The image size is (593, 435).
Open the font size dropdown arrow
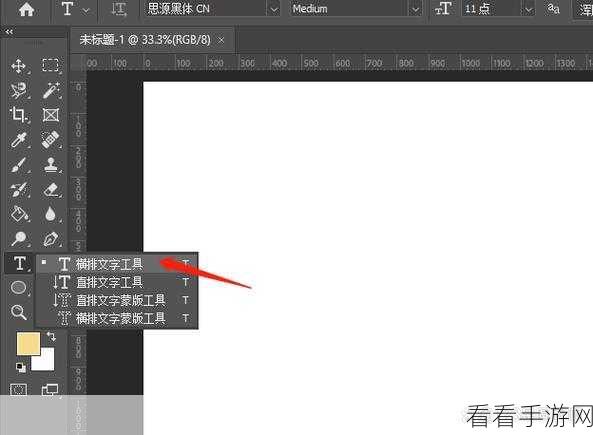pos(529,10)
